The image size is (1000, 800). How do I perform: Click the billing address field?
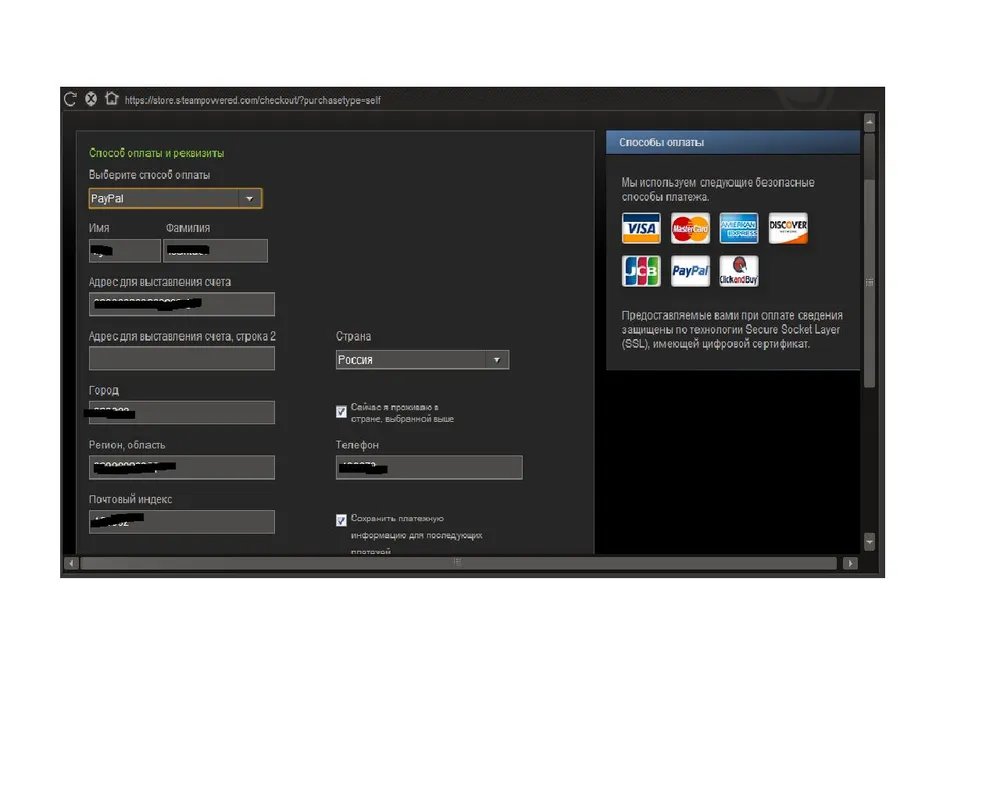[182, 304]
